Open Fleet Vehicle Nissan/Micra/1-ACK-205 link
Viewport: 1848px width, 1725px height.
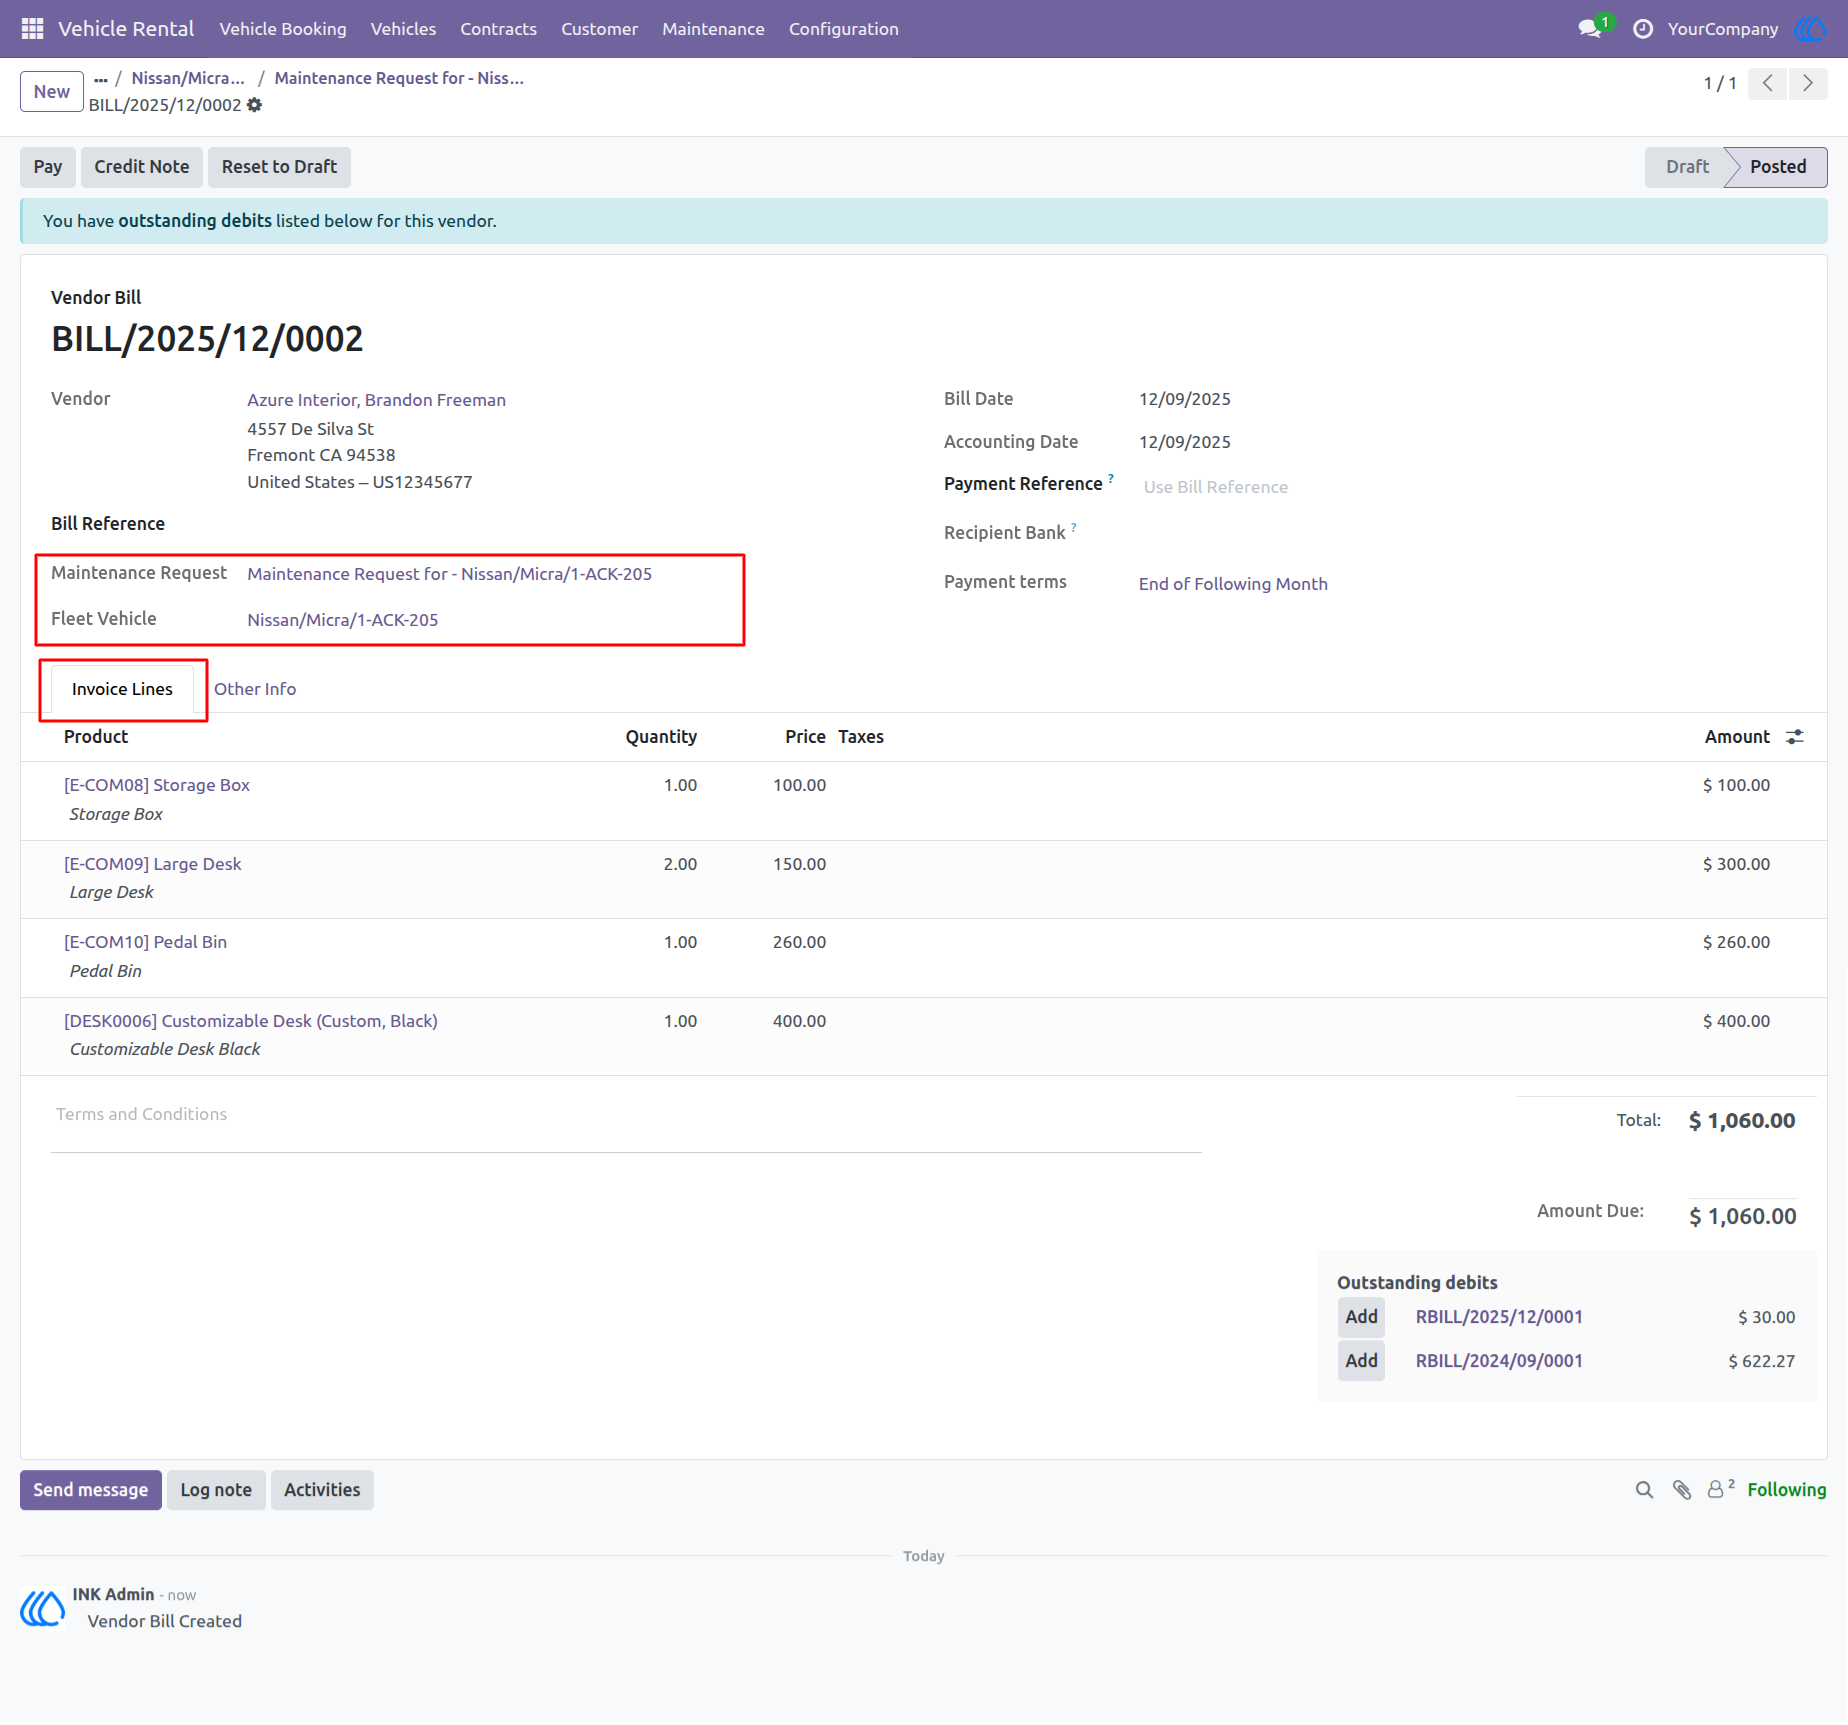342,620
